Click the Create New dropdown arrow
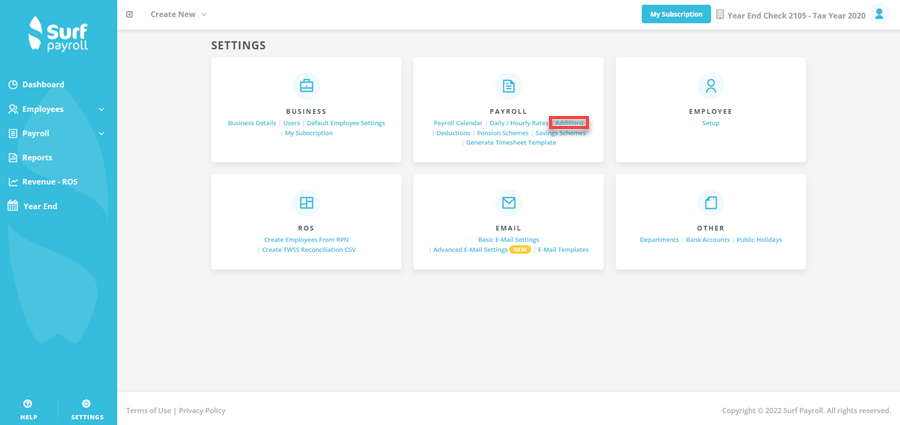The width and height of the screenshot is (900, 425). tap(204, 15)
